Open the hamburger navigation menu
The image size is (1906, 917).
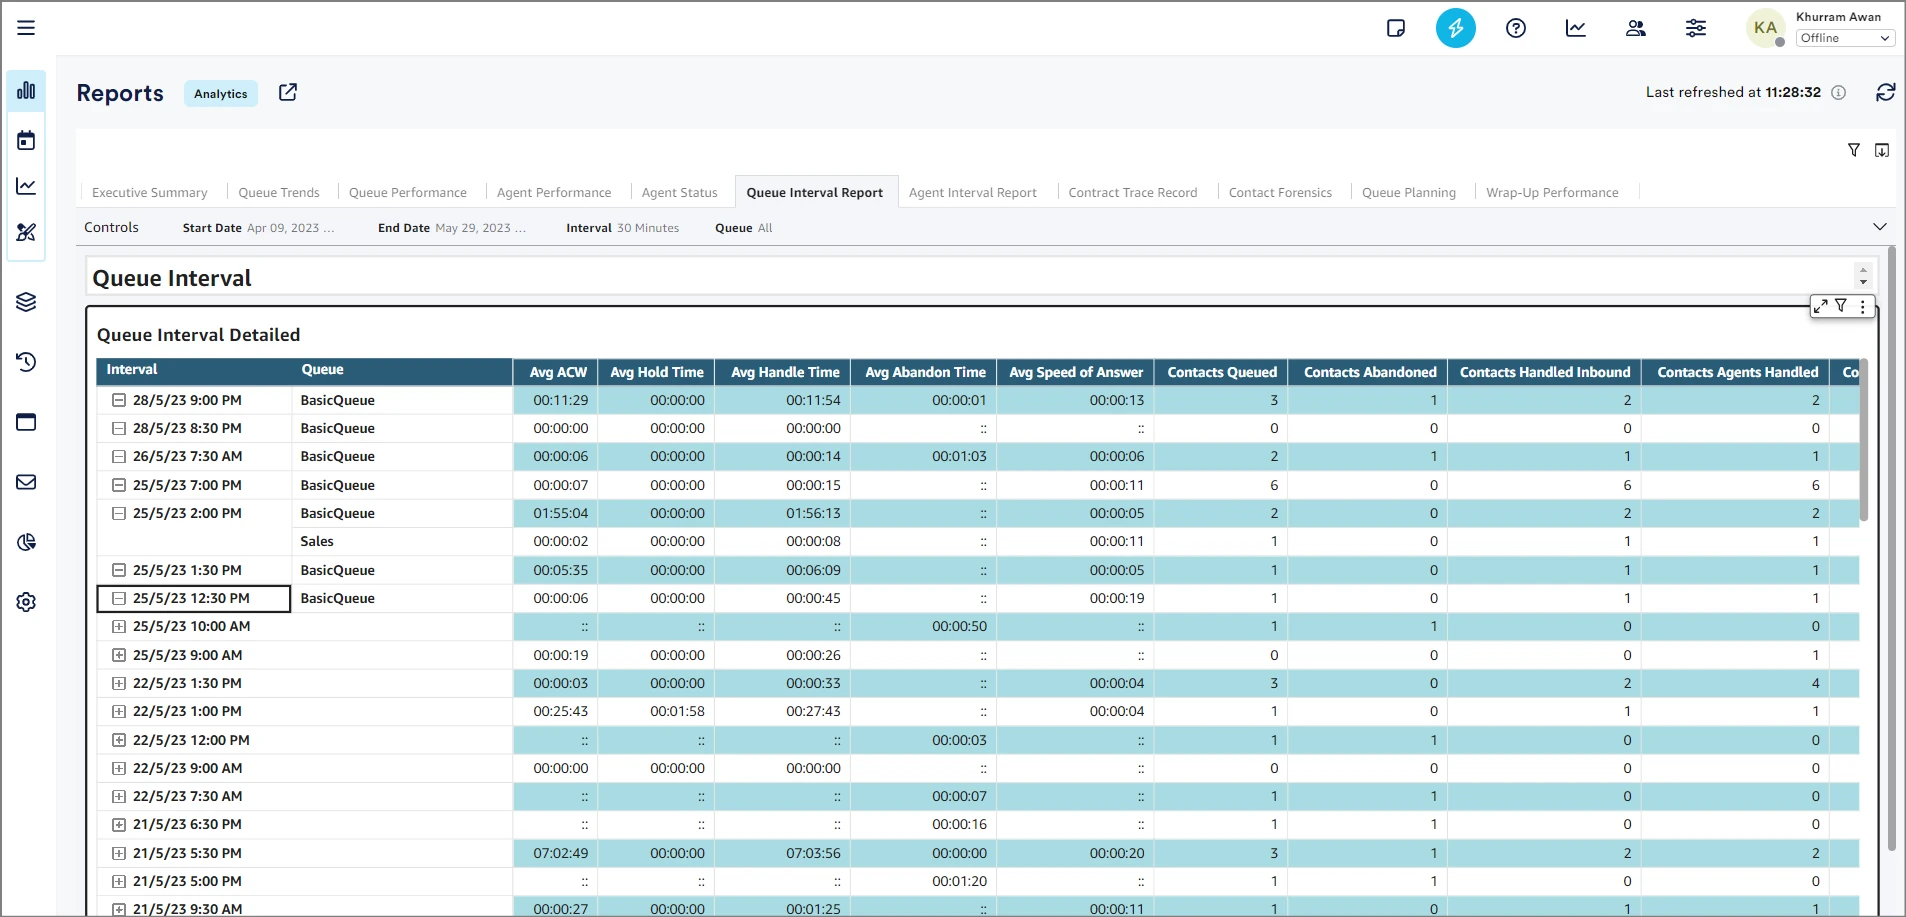tap(26, 28)
